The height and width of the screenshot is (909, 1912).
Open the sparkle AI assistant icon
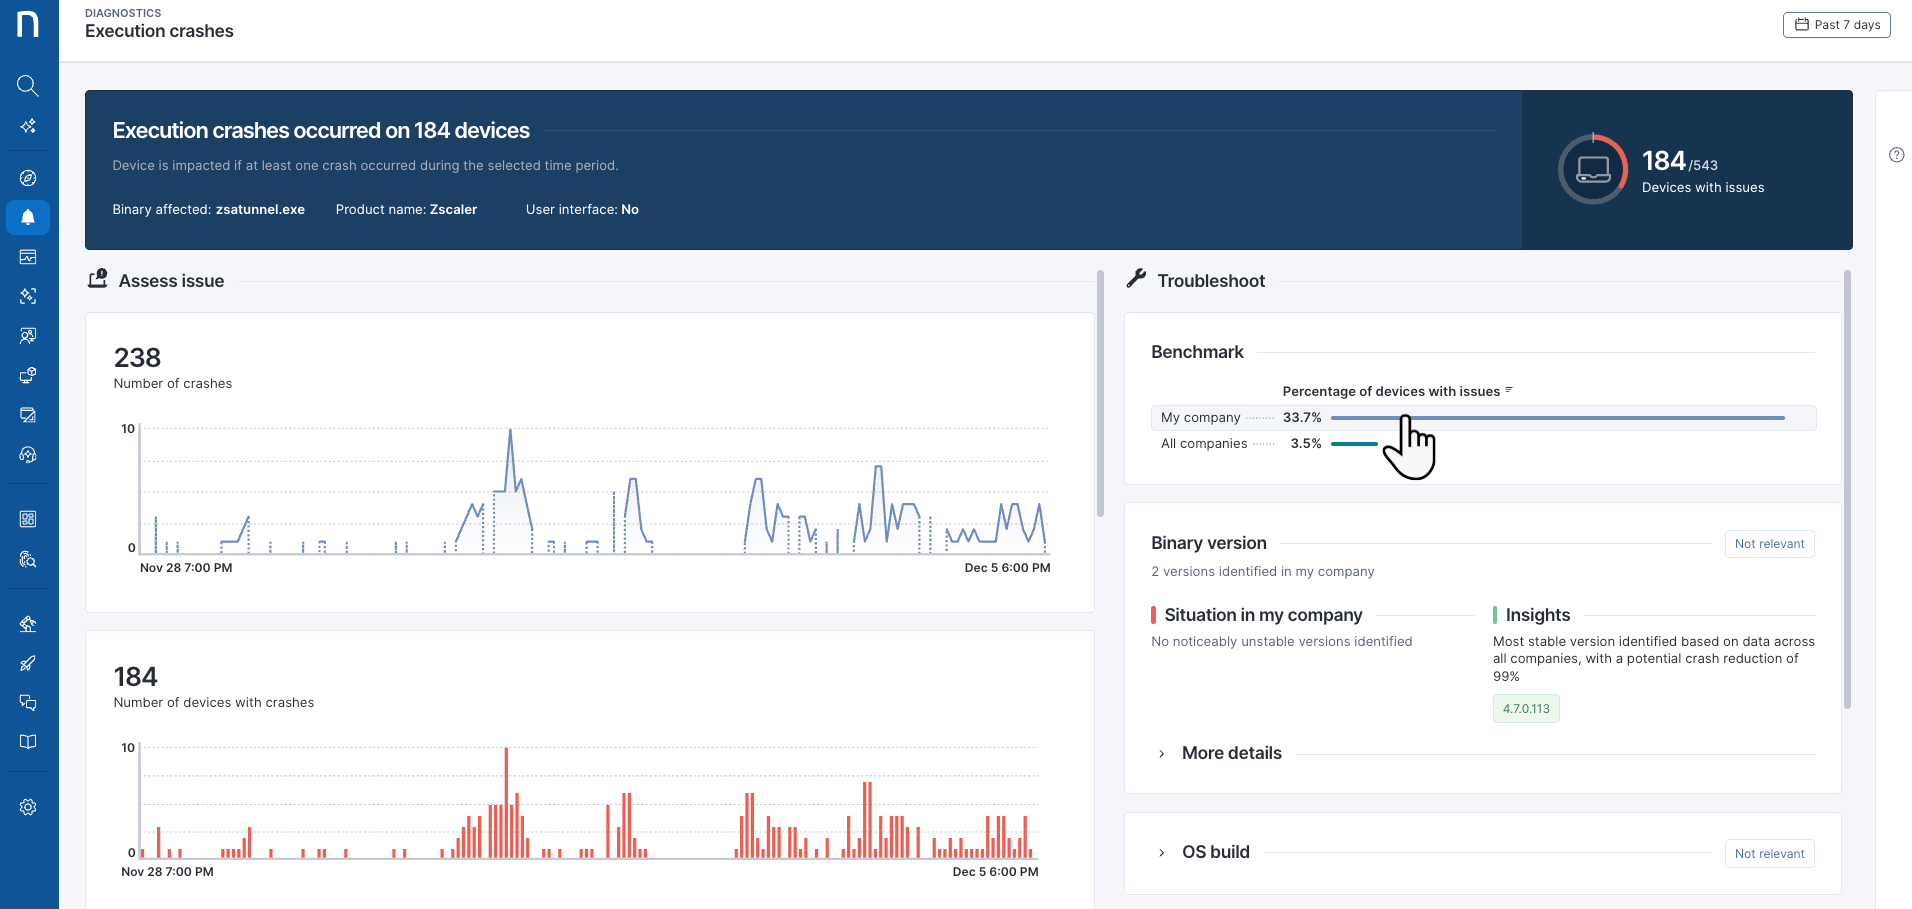pos(28,126)
